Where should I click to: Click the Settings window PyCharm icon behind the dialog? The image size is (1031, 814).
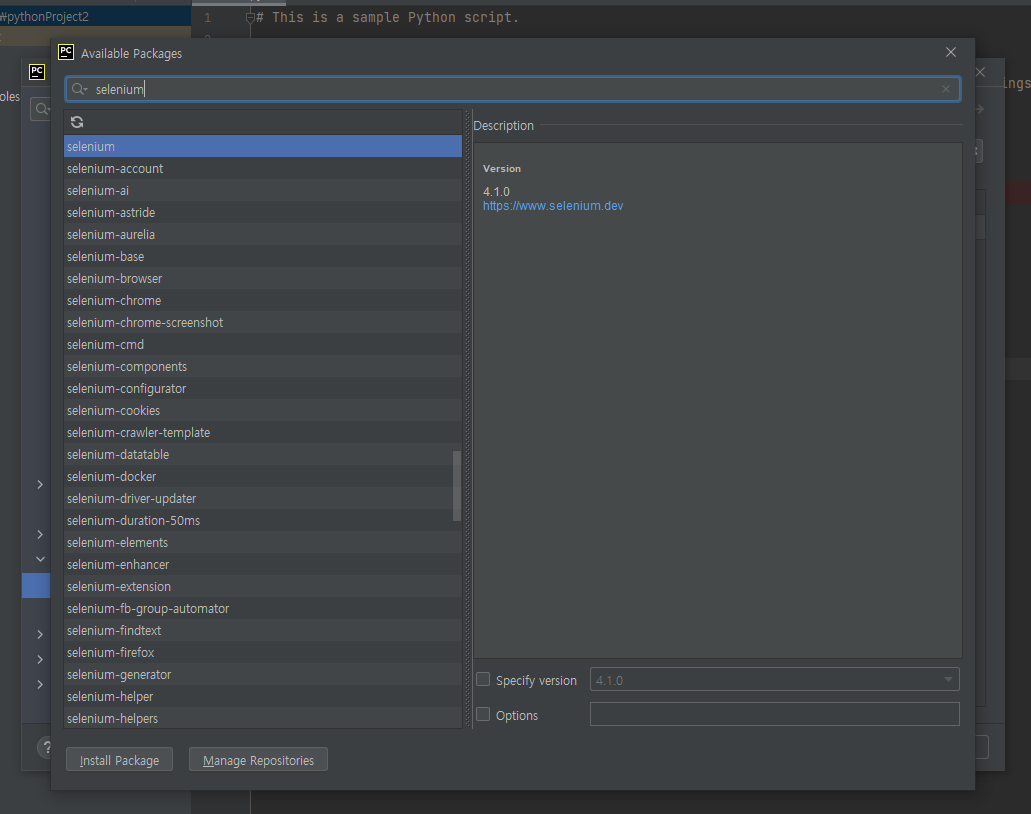(37, 72)
